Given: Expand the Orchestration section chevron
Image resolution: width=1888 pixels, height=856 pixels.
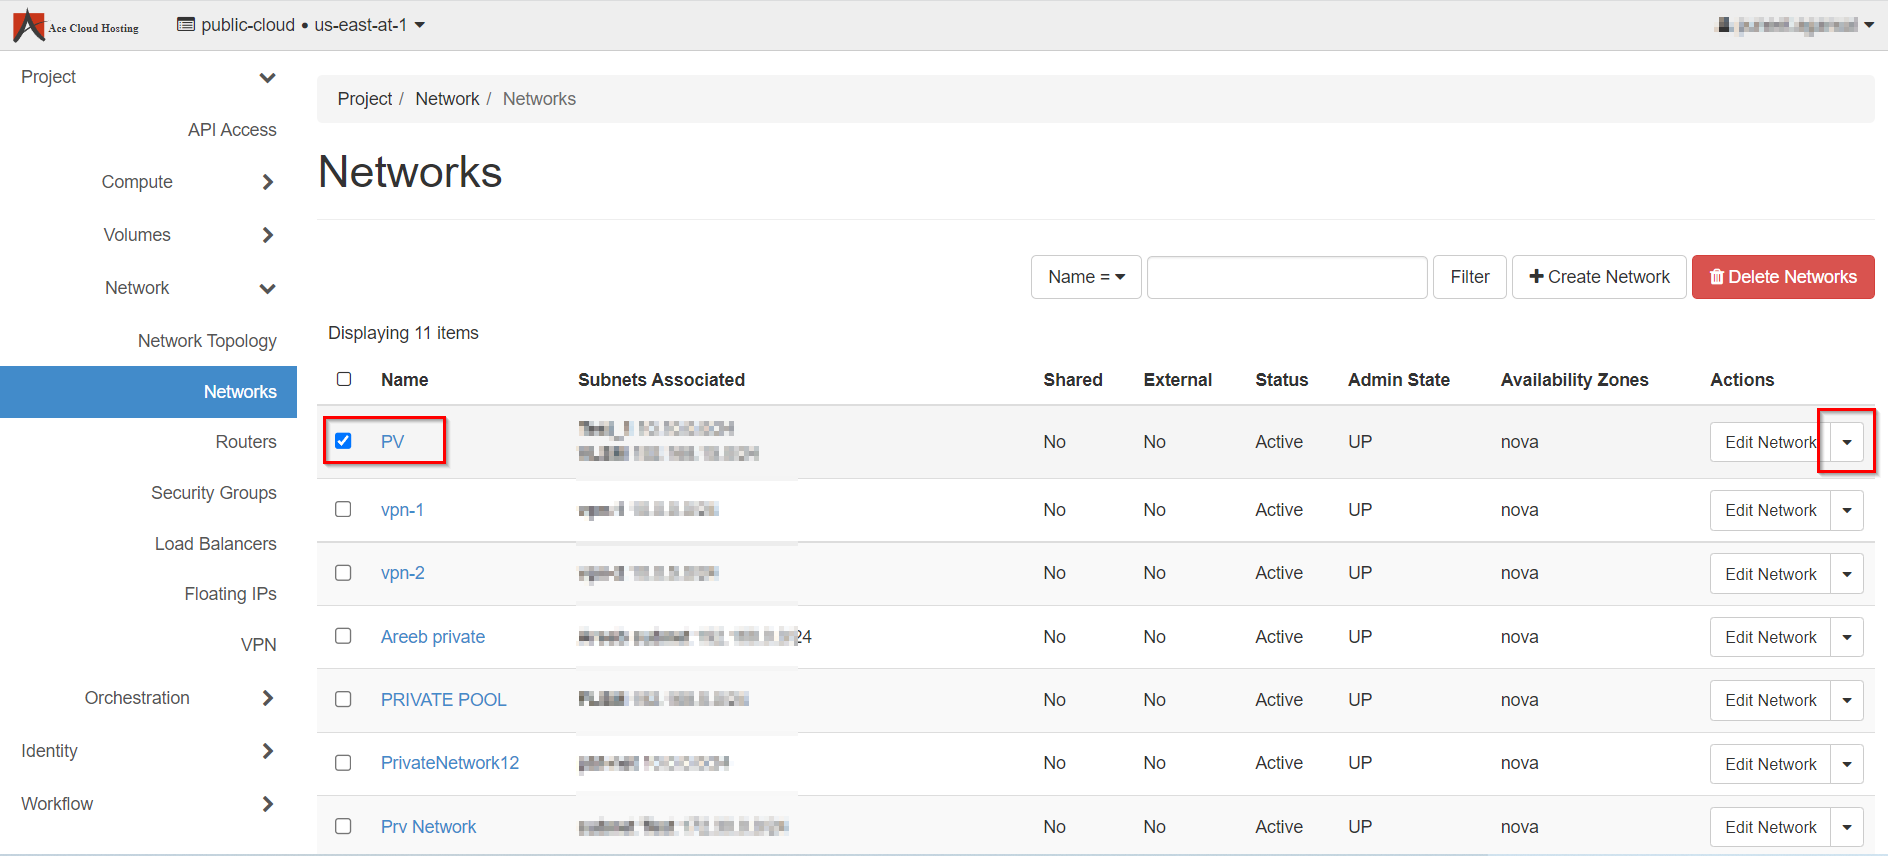Looking at the screenshot, I should (x=267, y=698).
